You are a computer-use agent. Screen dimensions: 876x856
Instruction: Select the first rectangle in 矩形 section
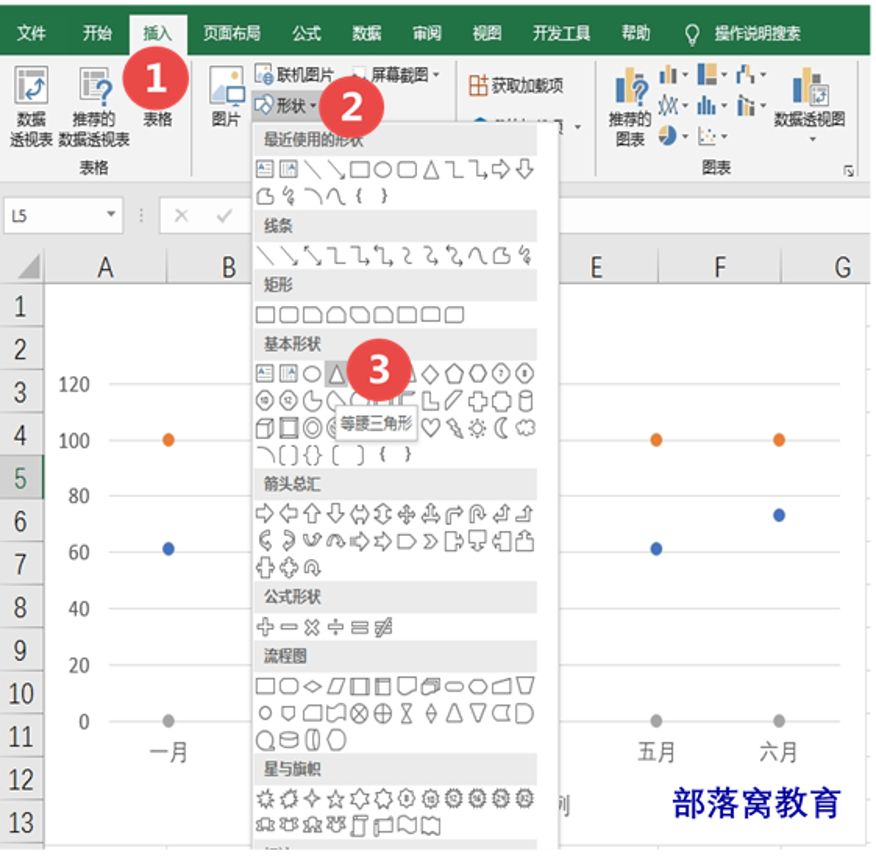click(x=265, y=315)
